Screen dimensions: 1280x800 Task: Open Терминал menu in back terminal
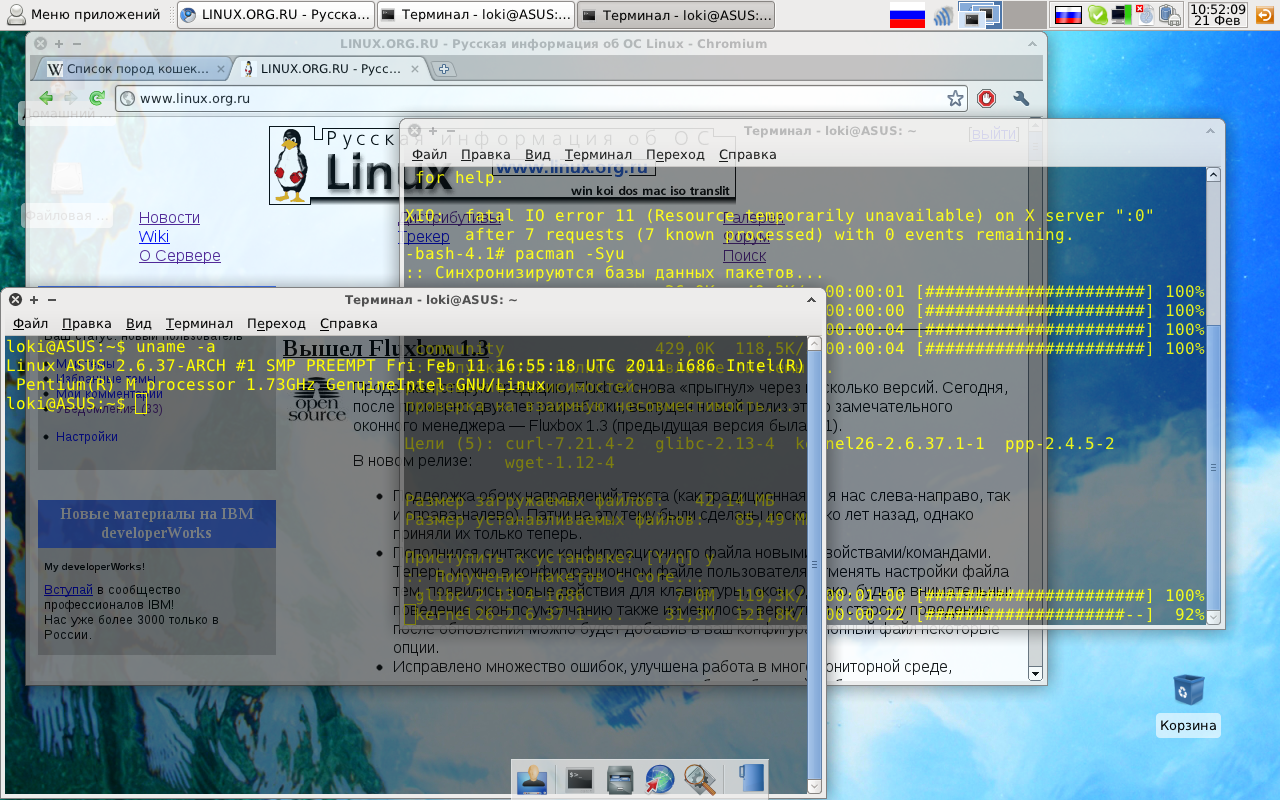pos(598,154)
